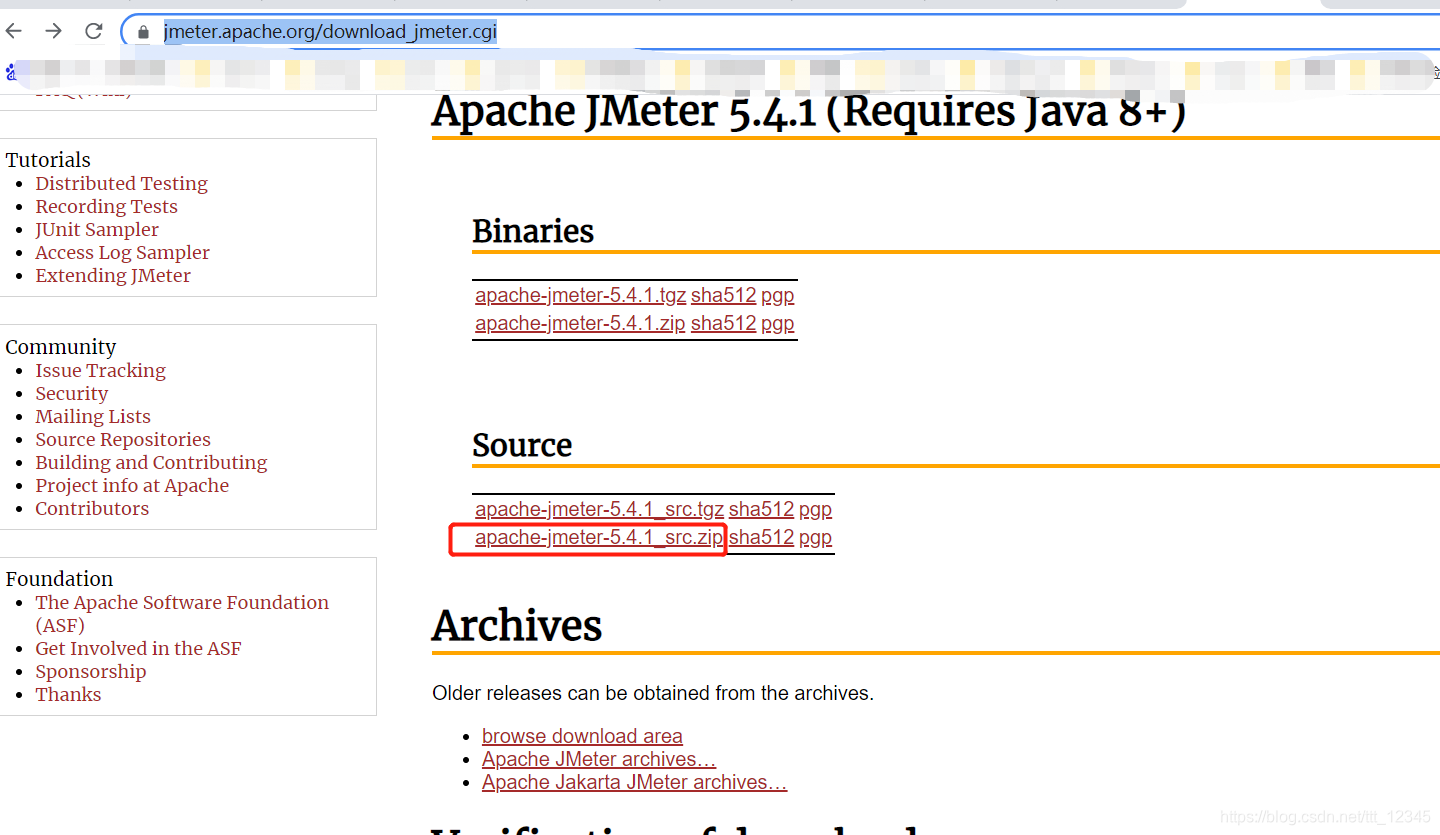
Task: Open Project info at Apache link
Action: point(132,485)
